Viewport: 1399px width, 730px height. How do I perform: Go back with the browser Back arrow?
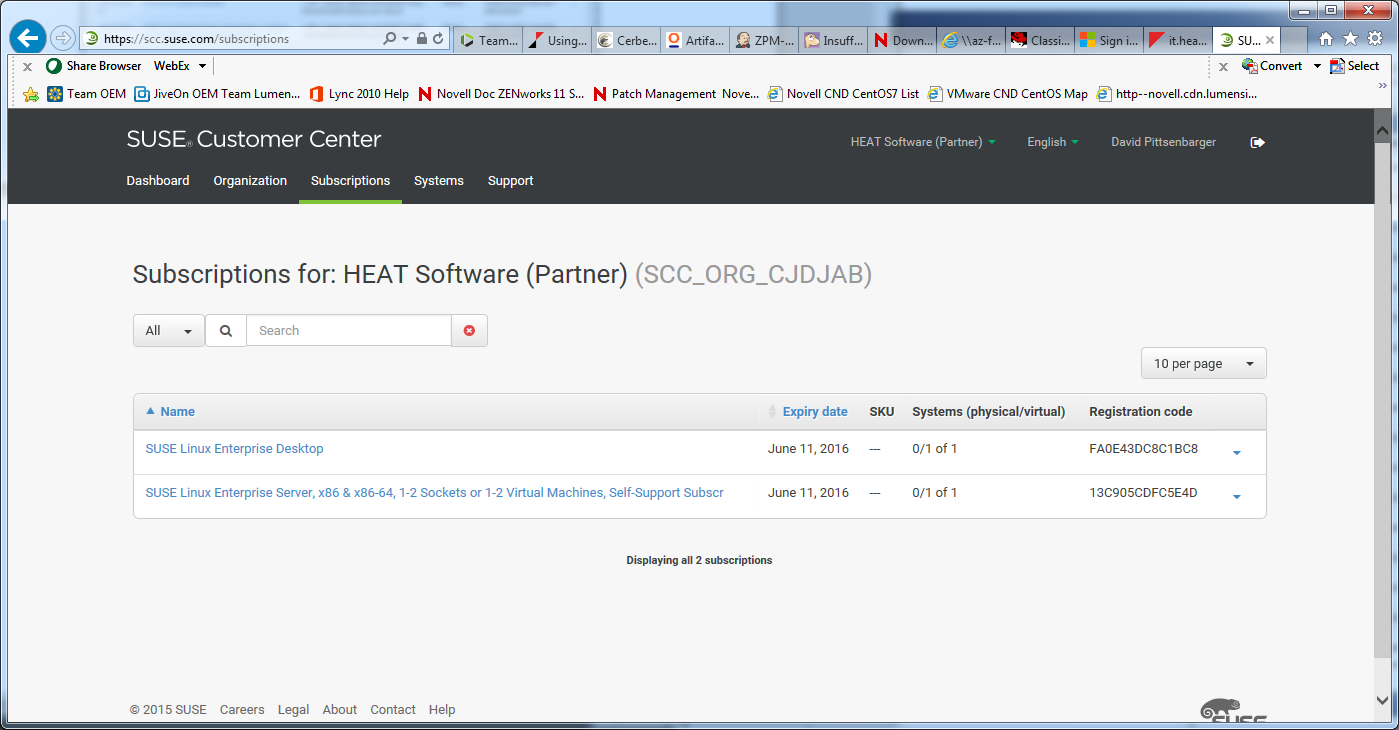[x=28, y=38]
